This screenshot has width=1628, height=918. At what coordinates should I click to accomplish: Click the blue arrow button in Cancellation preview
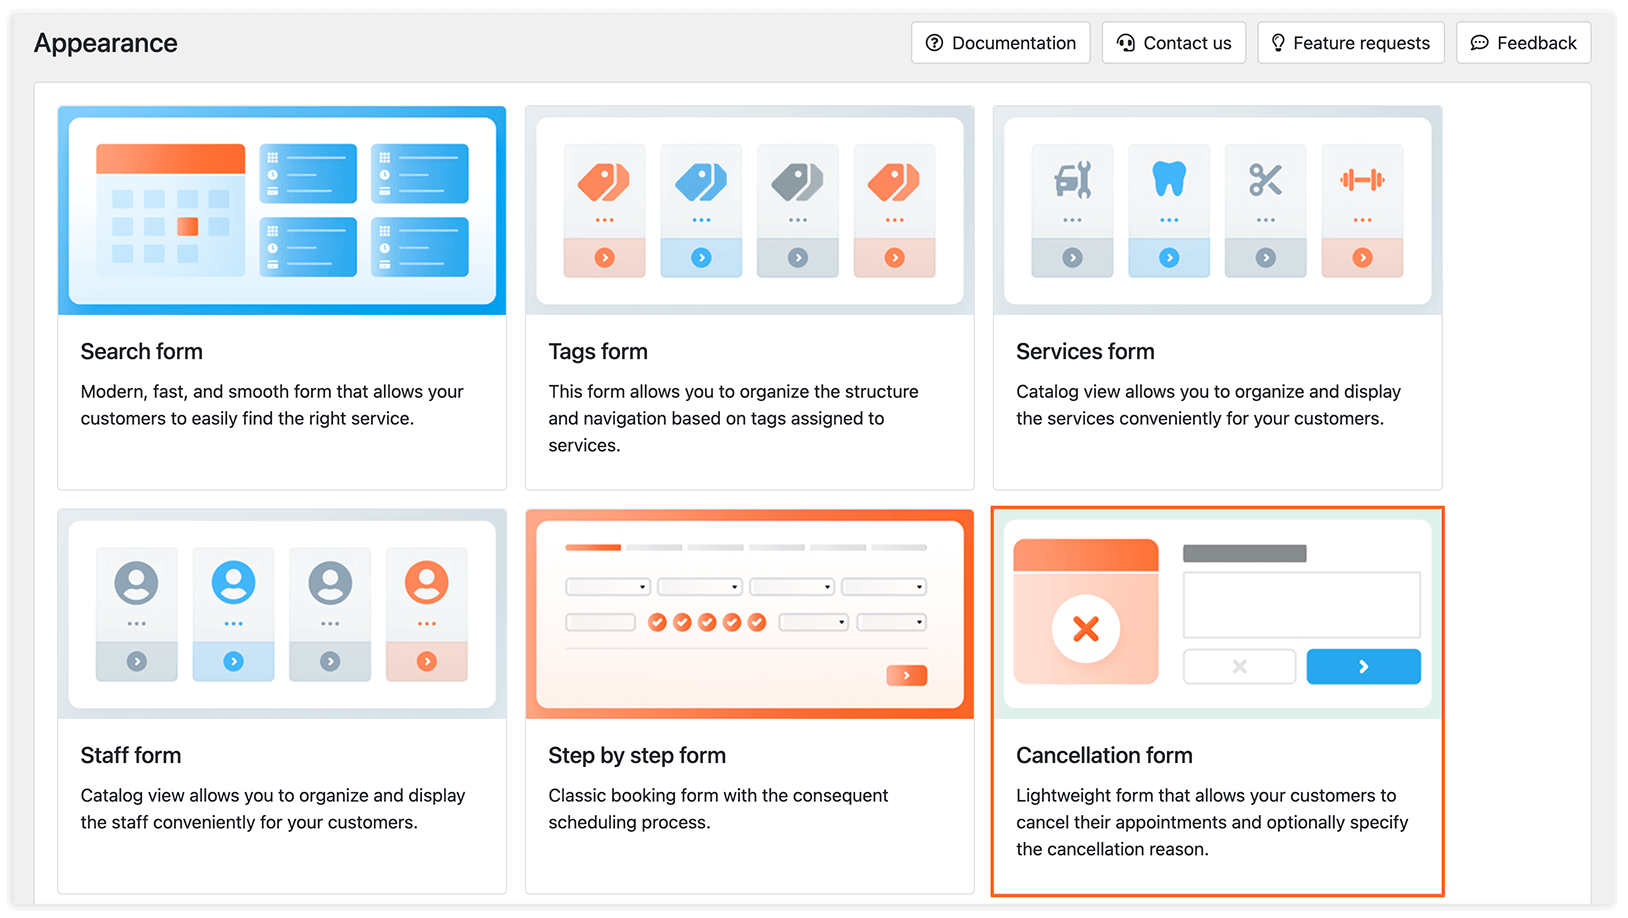tap(1363, 666)
